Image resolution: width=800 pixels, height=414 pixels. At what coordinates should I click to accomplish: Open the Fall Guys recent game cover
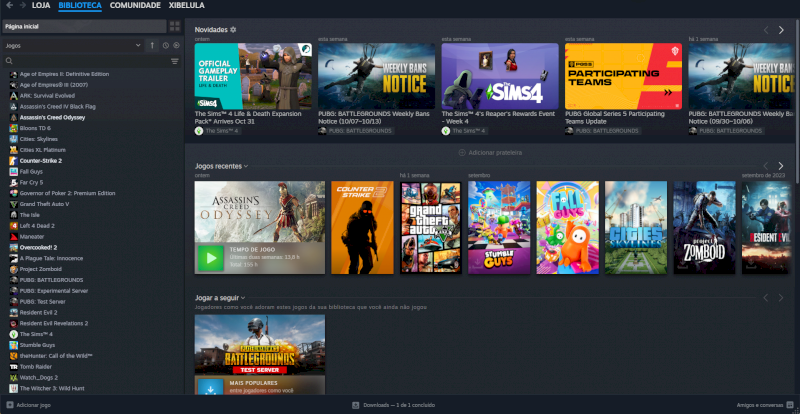click(x=567, y=228)
